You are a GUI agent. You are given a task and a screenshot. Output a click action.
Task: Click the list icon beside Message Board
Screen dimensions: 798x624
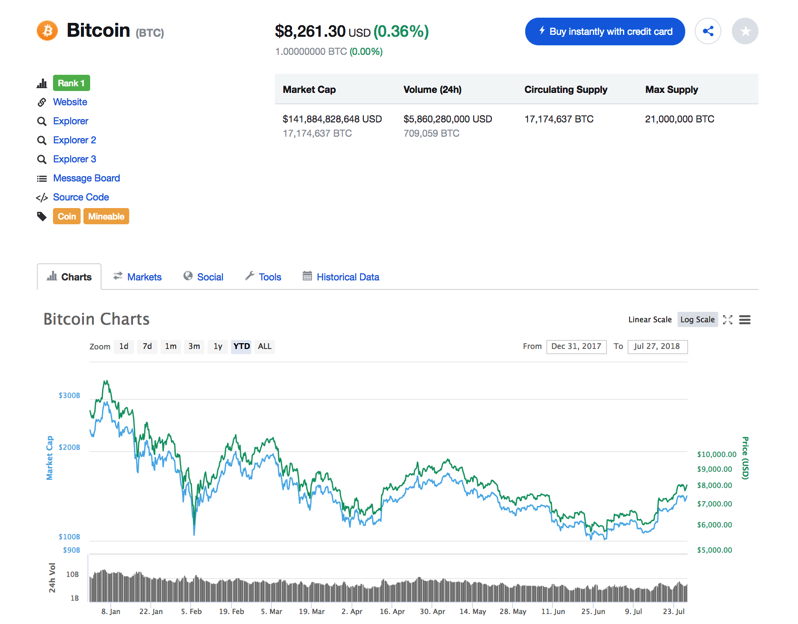pos(42,179)
